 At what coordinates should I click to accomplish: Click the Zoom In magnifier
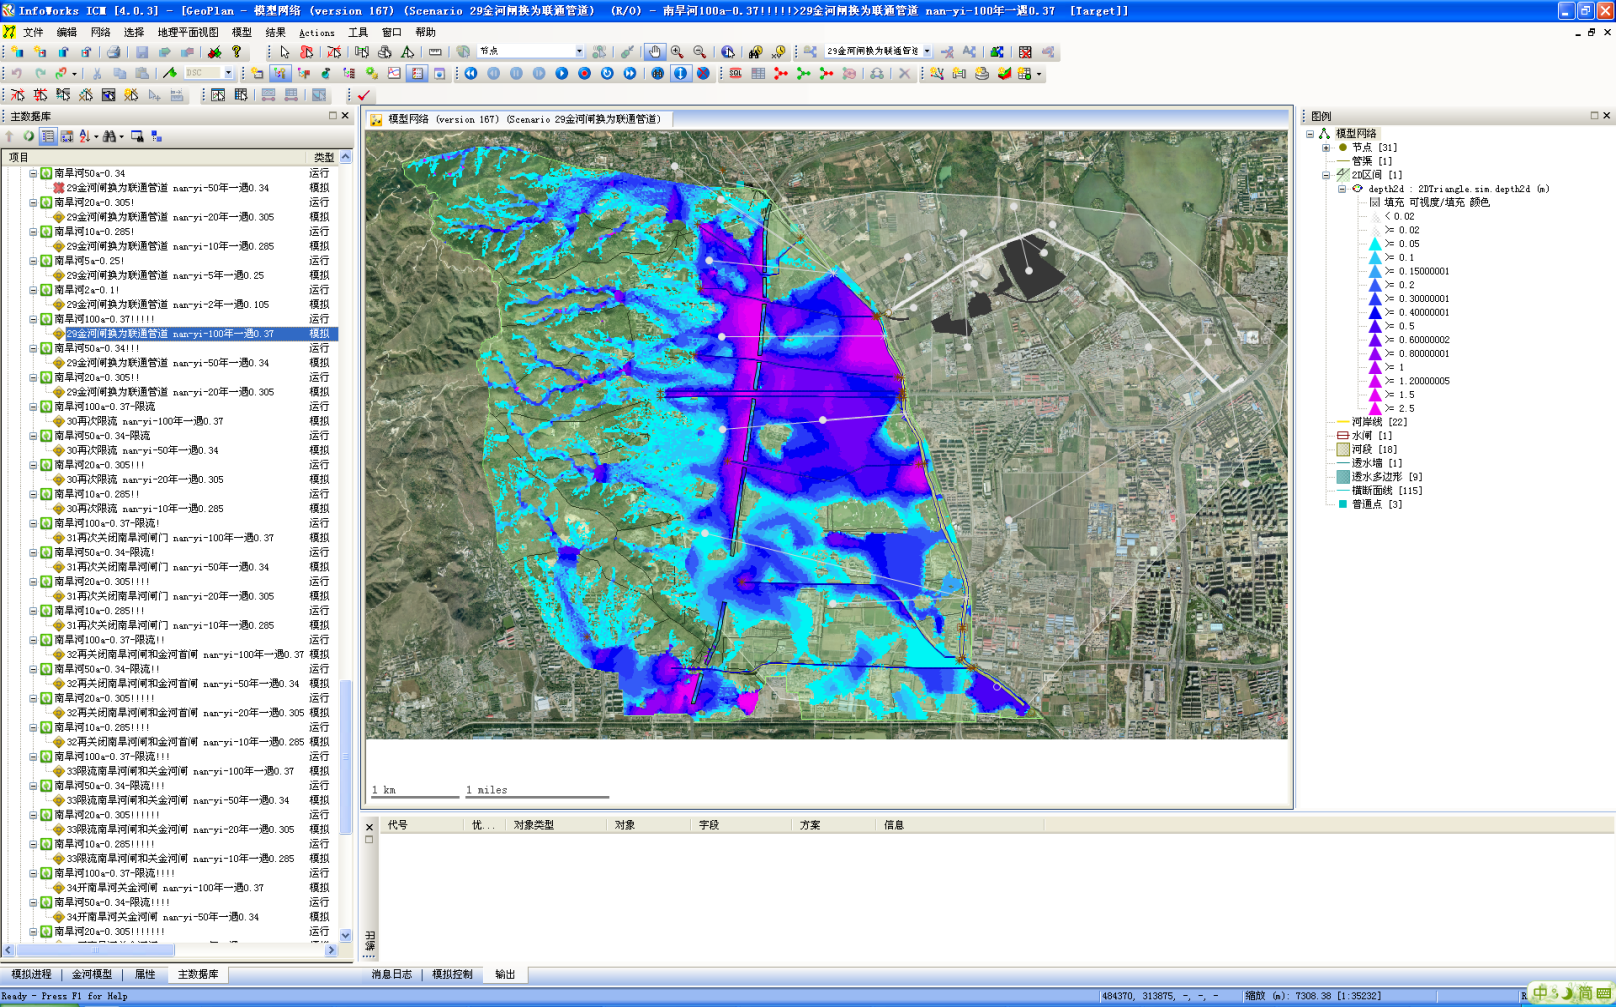pyautogui.click(x=677, y=51)
